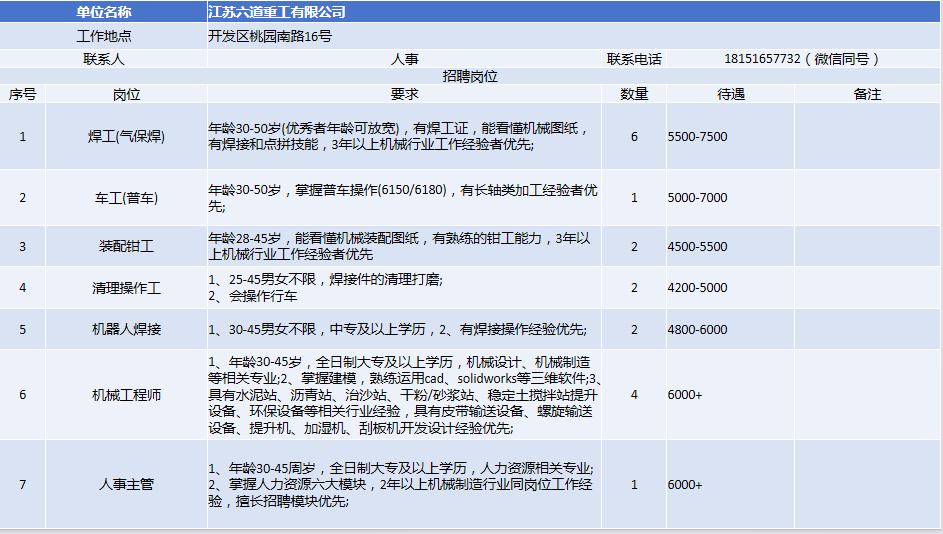Select the salary cell 4200-5000

[x=698, y=288]
